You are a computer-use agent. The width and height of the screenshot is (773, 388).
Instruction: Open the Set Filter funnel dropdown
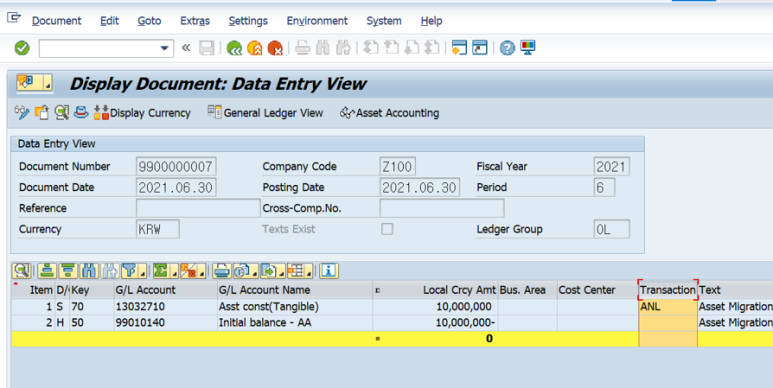pyautogui.click(x=133, y=271)
